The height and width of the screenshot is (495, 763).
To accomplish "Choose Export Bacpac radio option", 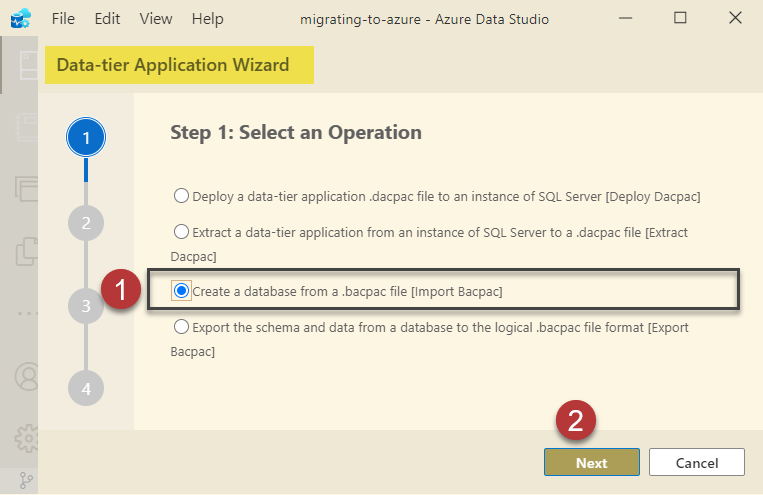I will coord(181,327).
